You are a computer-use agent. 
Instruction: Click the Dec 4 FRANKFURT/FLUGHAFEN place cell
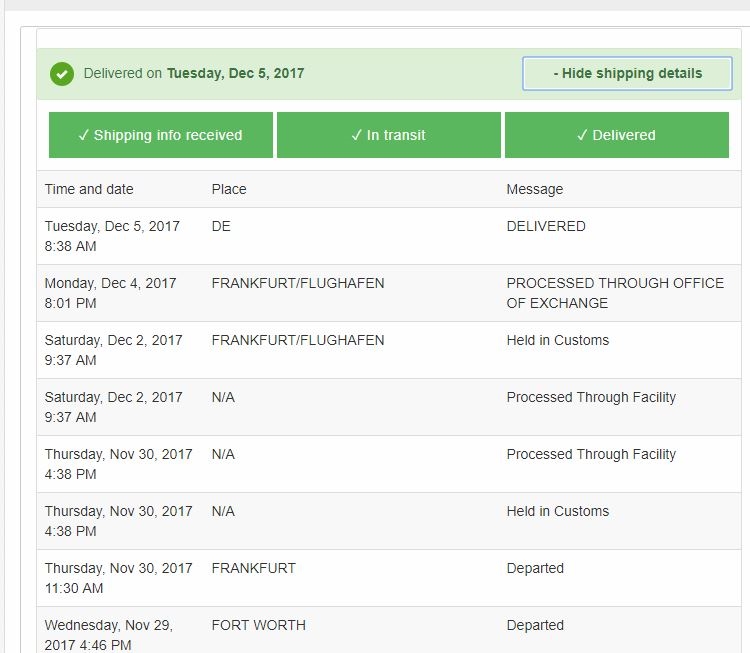[298, 283]
